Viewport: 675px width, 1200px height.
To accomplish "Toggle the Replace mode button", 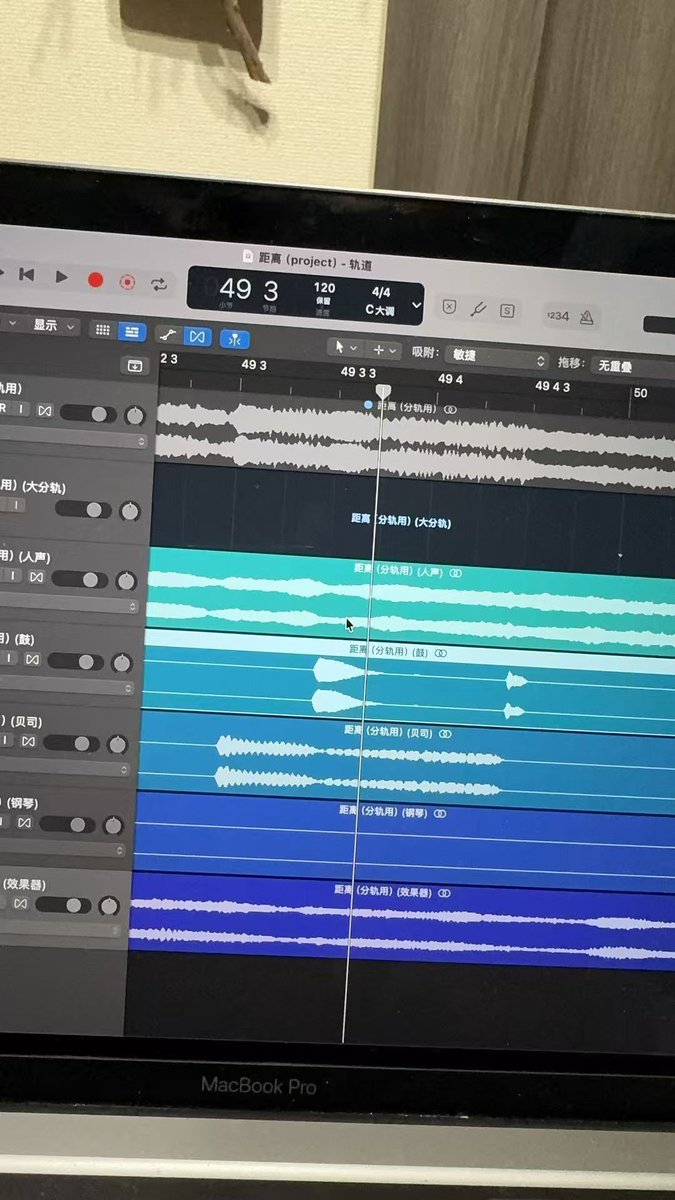I will click(x=449, y=307).
